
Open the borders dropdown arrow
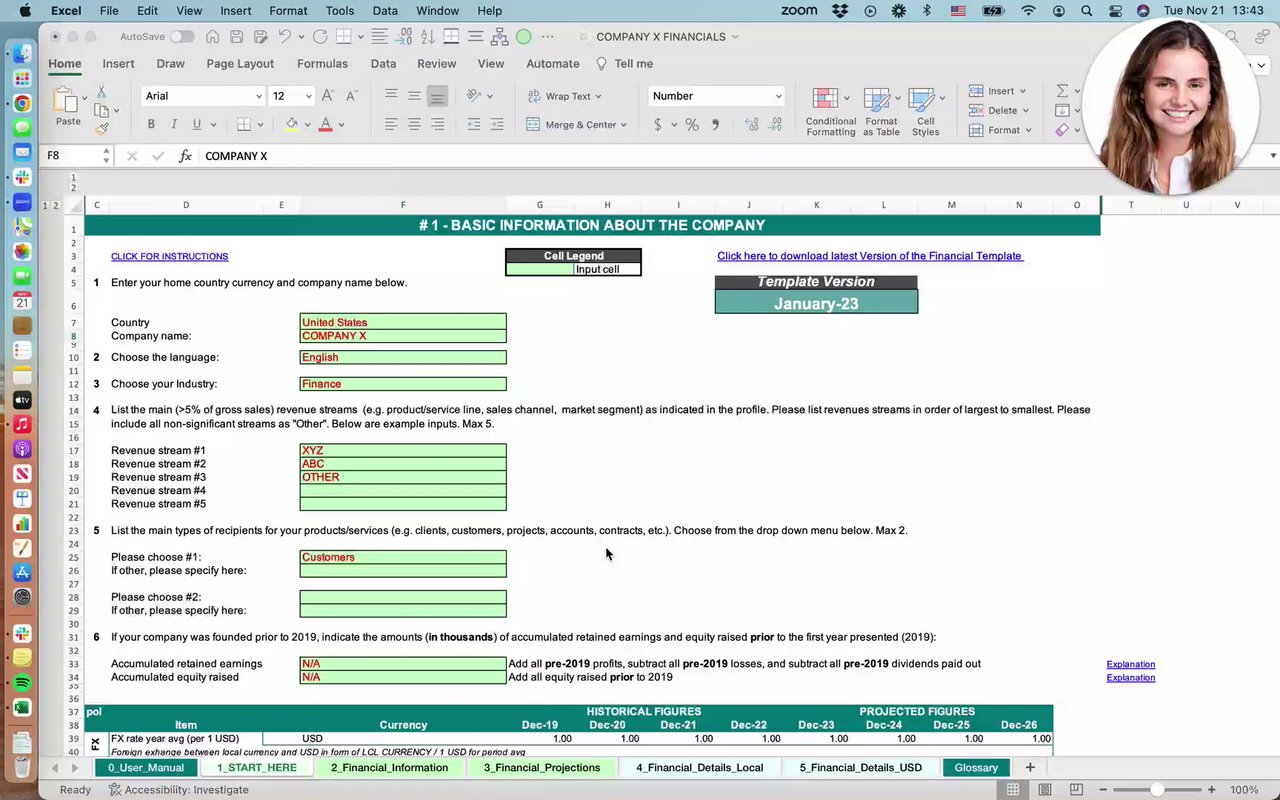click(x=260, y=125)
